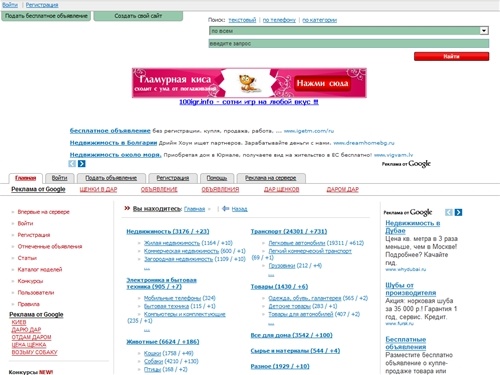The height and width of the screenshot is (375, 500).
Task: Select 'текстовый' search mode link
Action: click(x=242, y=20)
